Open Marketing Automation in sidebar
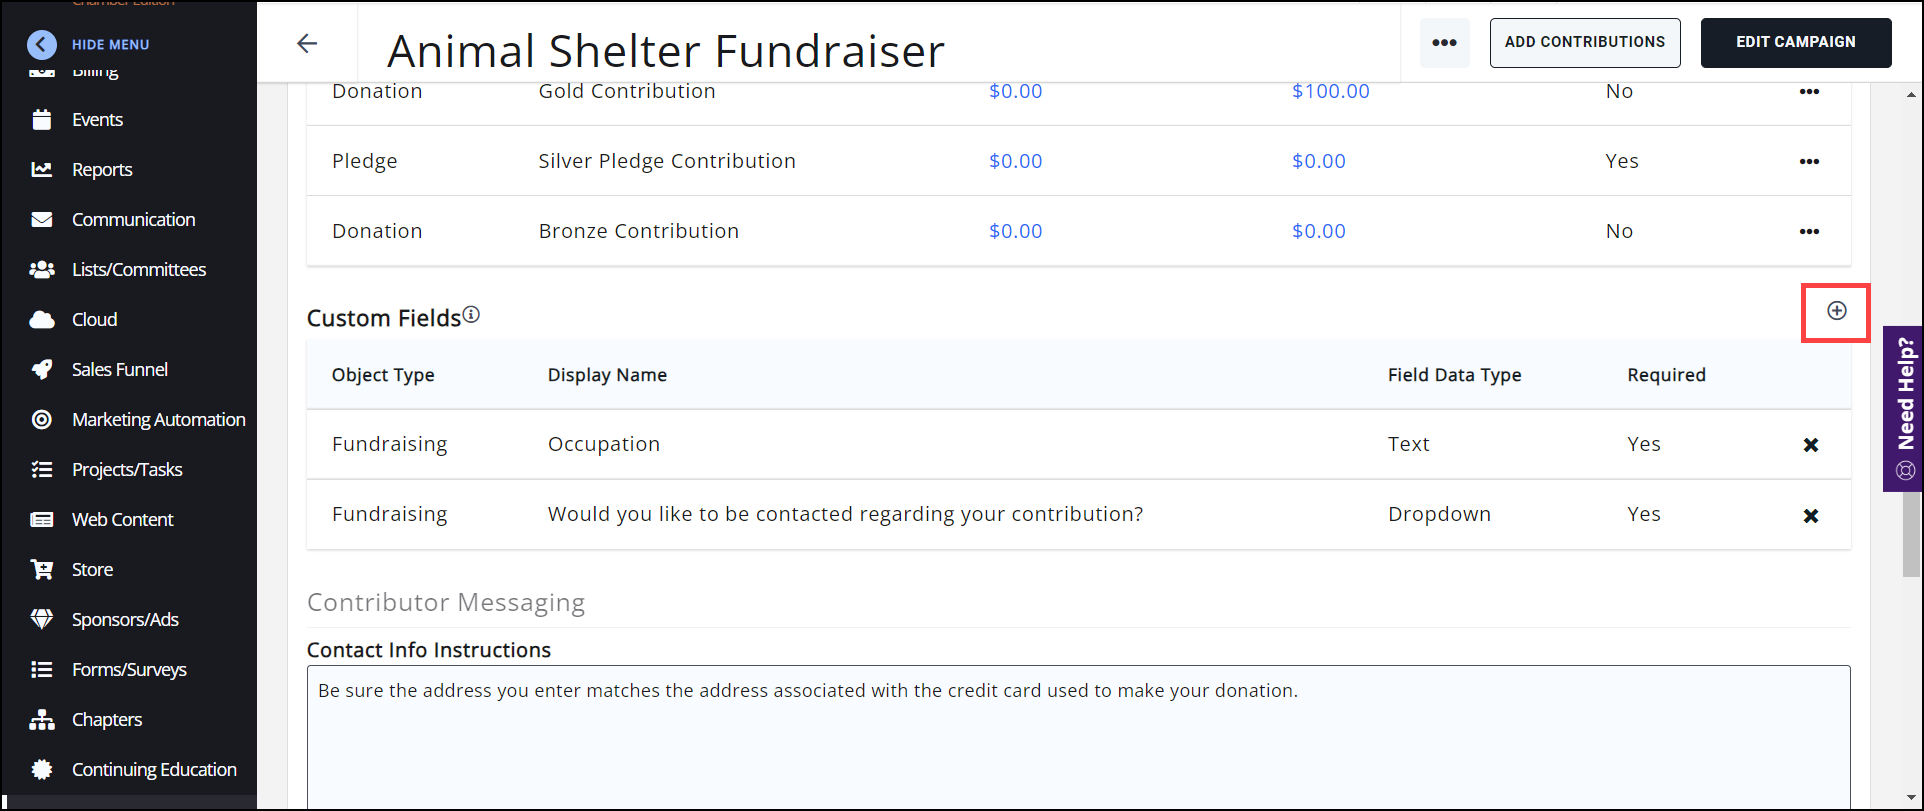This screenshot has width=1924, height=811. pos(158,420)
